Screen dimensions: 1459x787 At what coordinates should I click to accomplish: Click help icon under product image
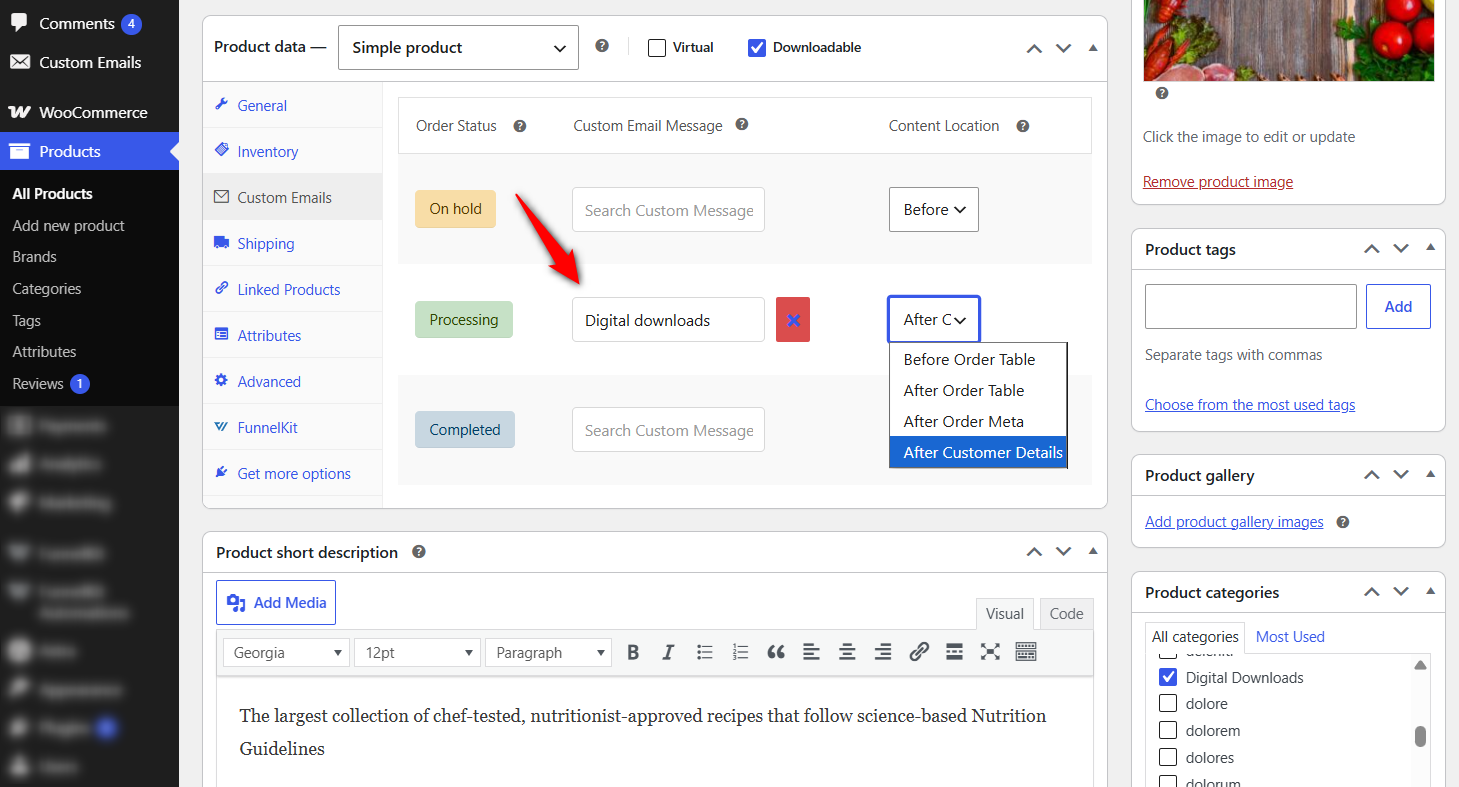(x=1162, y=93)
